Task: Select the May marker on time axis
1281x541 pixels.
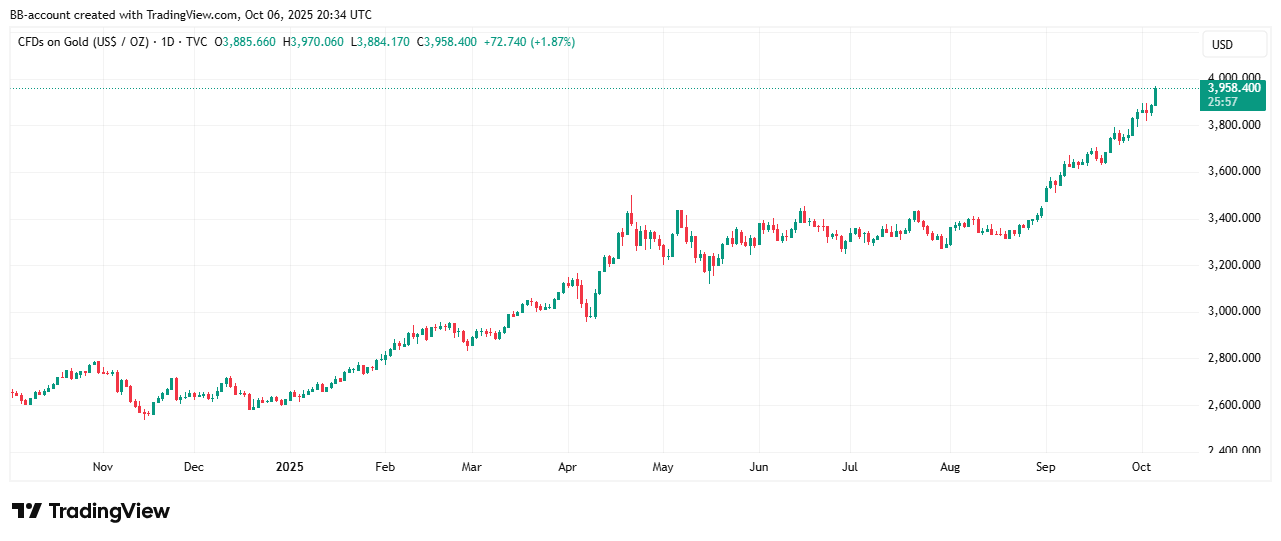Action: pyautogui.click(x=663, y=467)
